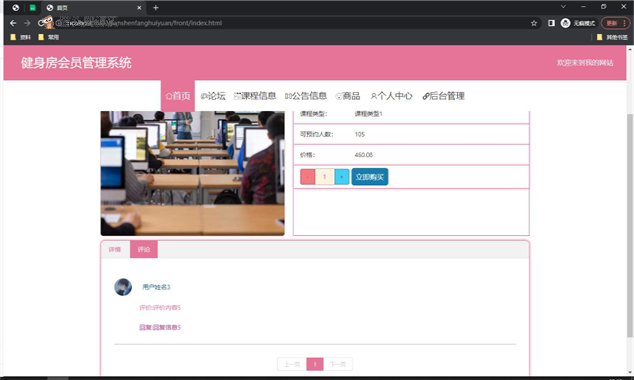The image size is (634, 380).
Task: Open 个人中心 in the navigation bar
Action: coord(391,96)
